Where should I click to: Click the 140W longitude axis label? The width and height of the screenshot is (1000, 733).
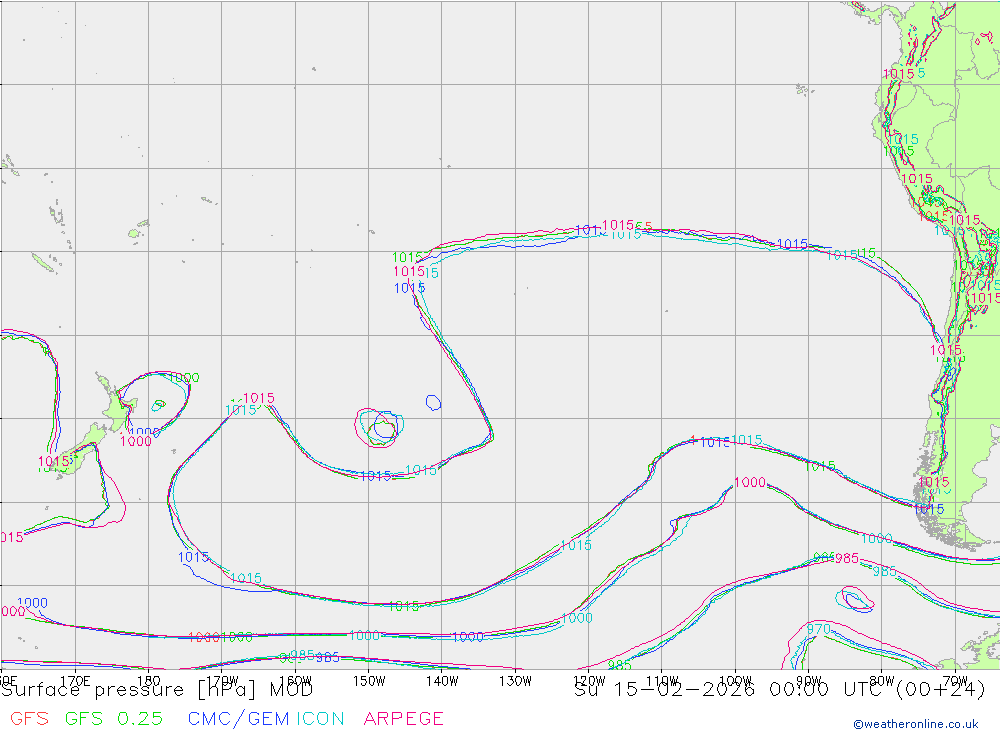[x=441, y=681]
